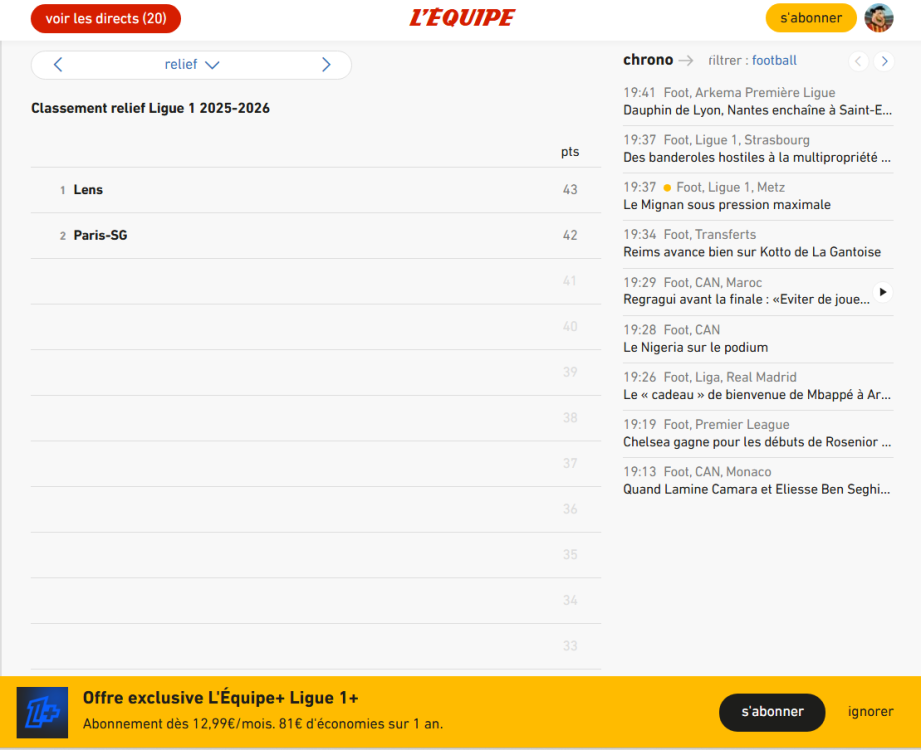The image size is (921, 750).
Task: Open the live events button
Action: coord(106,18)
